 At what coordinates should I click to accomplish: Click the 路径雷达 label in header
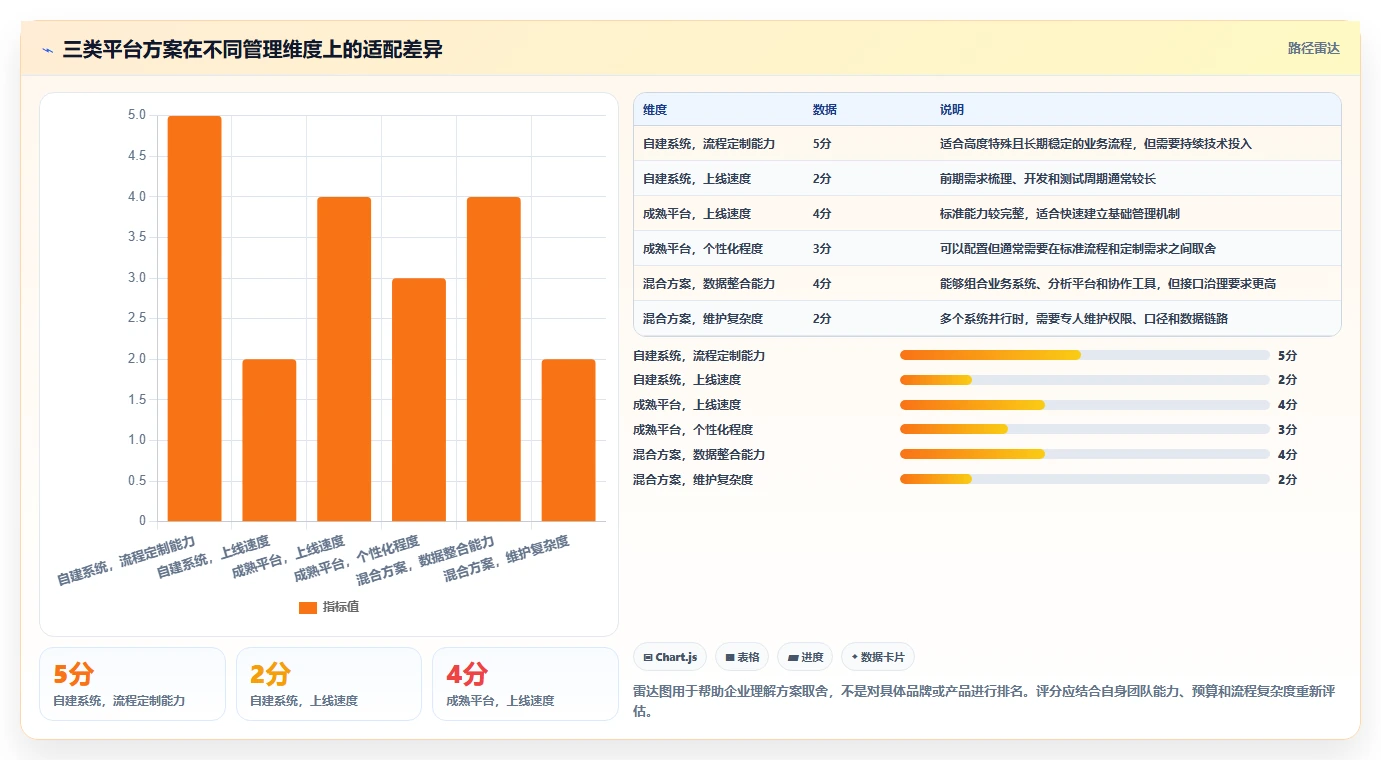point(1313,48)
